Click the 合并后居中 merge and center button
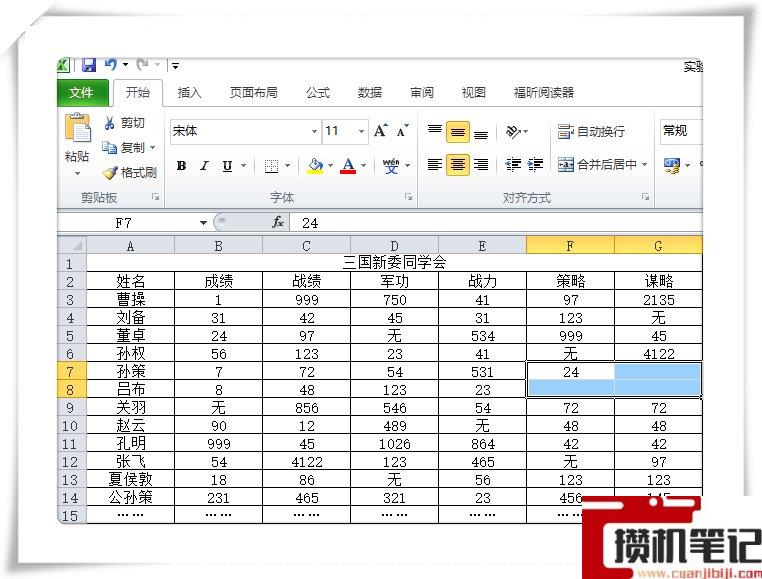 tap(597, 165)
